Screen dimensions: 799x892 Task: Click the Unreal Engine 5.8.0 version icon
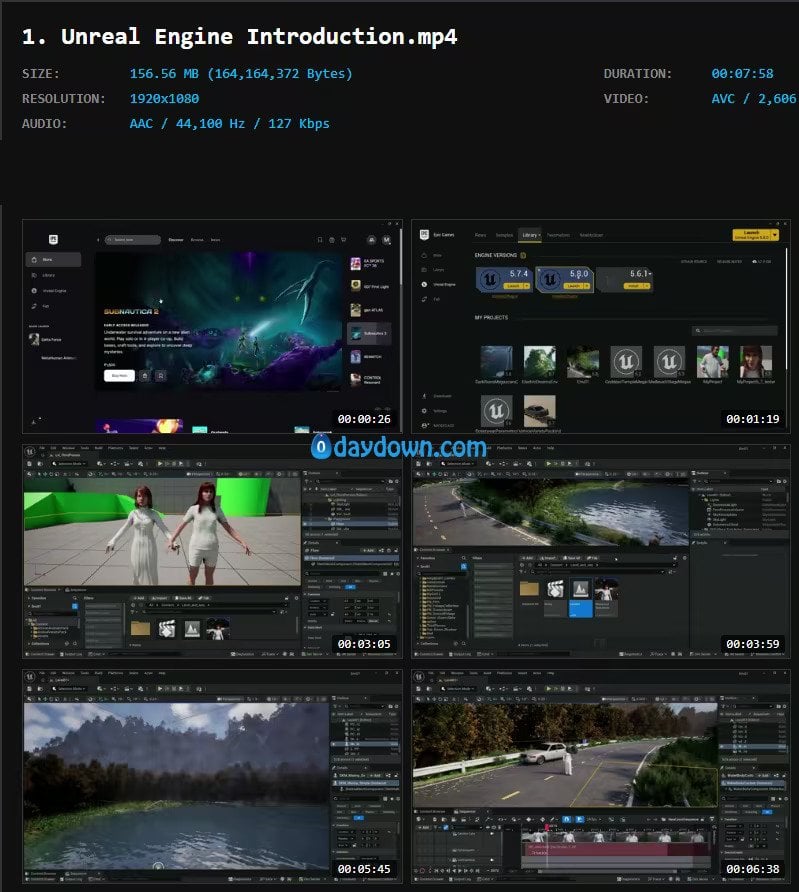click(x=550, y=279)
